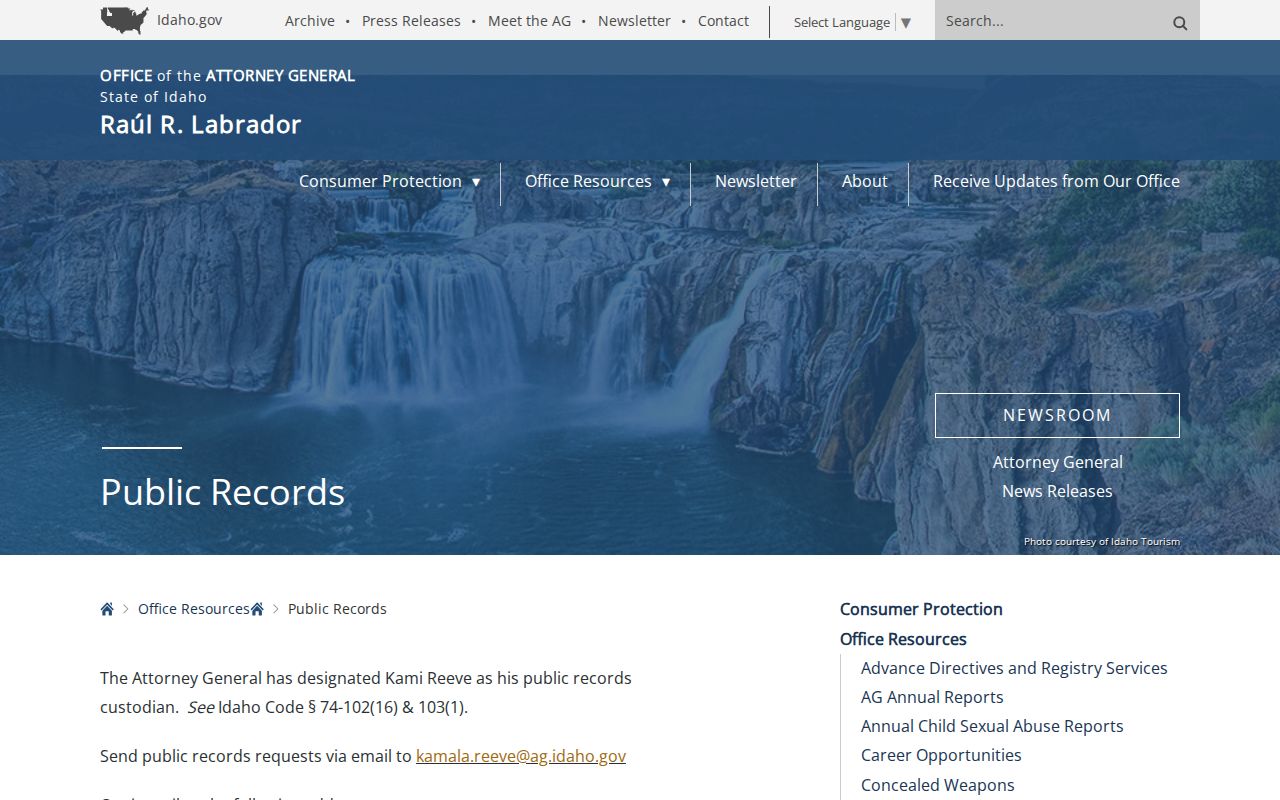Open Career Opportunities sidebar link
1280x800 pixels.
pyautogui.click(x=941, y=755)
